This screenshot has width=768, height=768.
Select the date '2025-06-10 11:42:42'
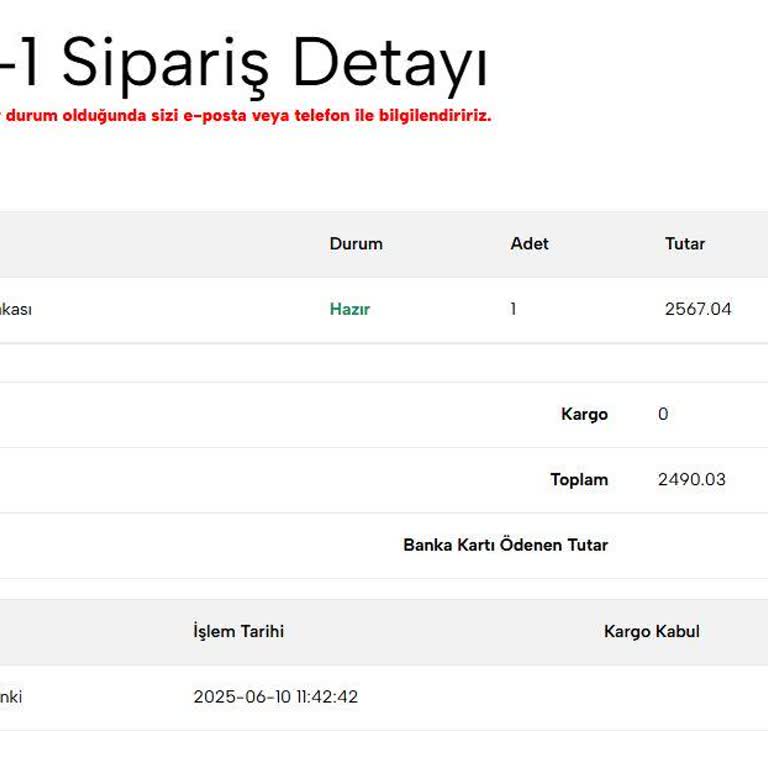coord(275,696)
